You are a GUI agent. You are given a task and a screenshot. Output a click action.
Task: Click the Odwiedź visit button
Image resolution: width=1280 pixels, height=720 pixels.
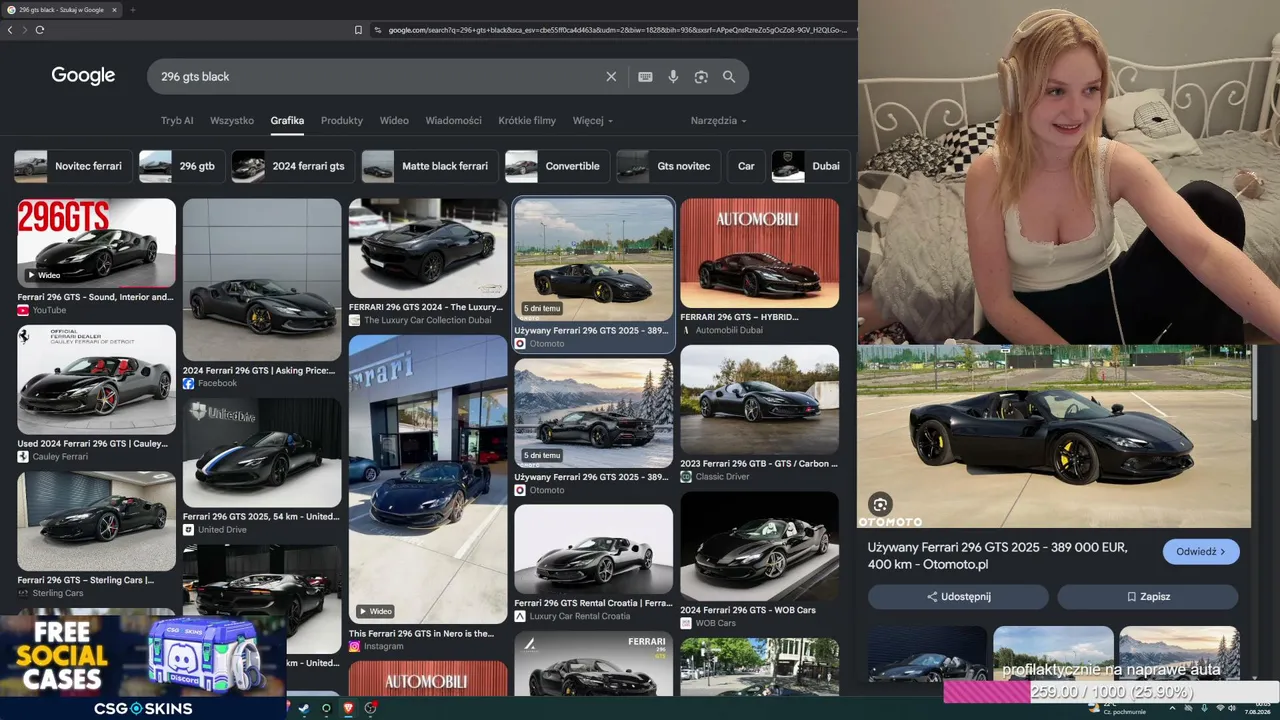1201,552
